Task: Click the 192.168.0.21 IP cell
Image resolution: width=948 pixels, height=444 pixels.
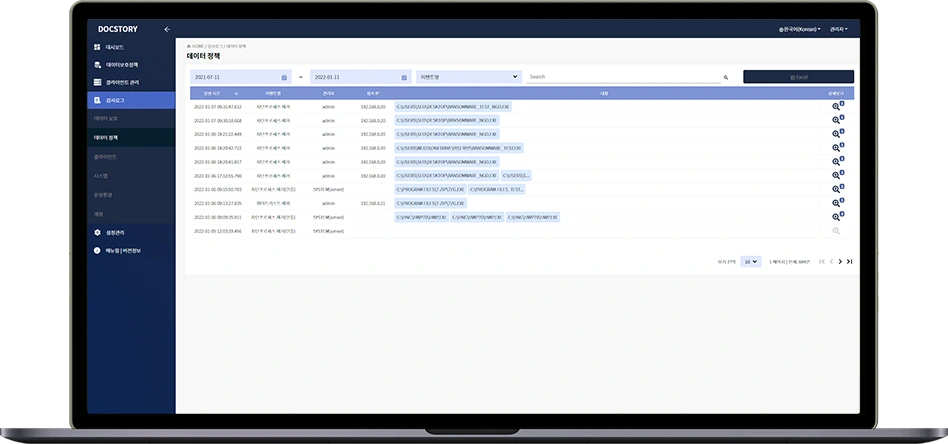Action: point(372,203)
